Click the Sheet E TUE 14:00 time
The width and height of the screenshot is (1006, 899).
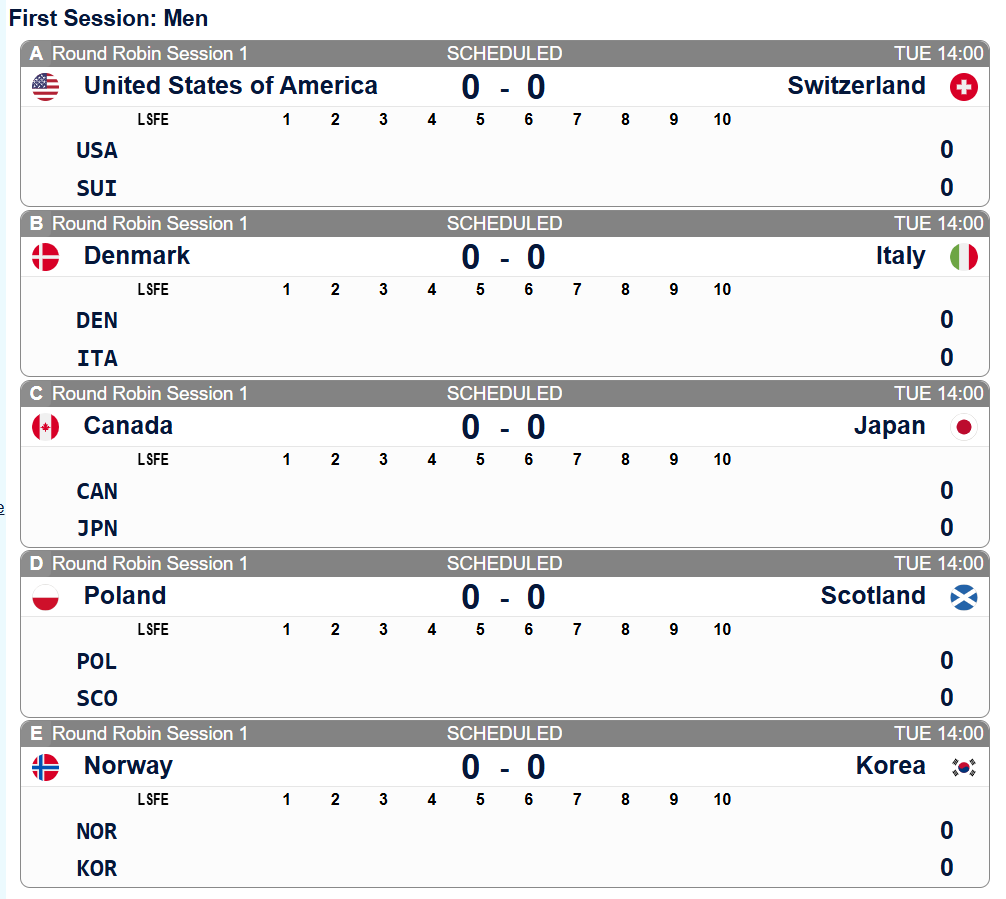pyautogui.click(x=938, y=734)
